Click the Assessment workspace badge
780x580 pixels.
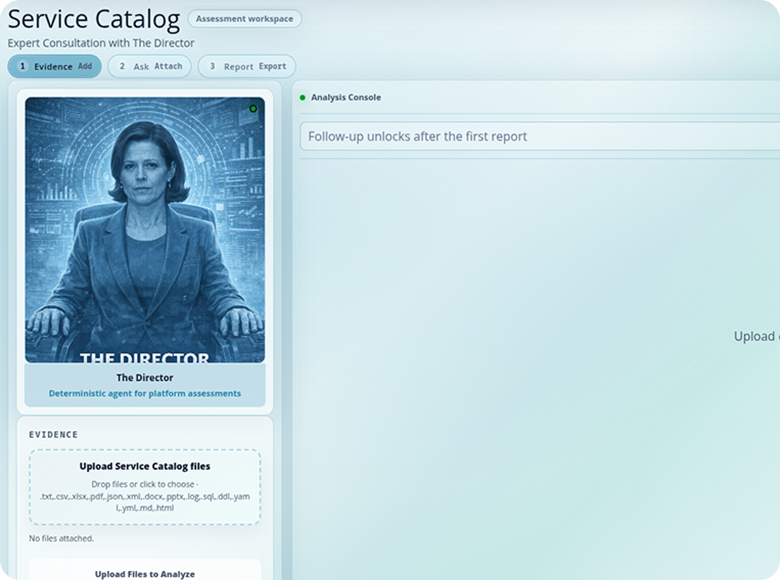[x=244, y=19]
